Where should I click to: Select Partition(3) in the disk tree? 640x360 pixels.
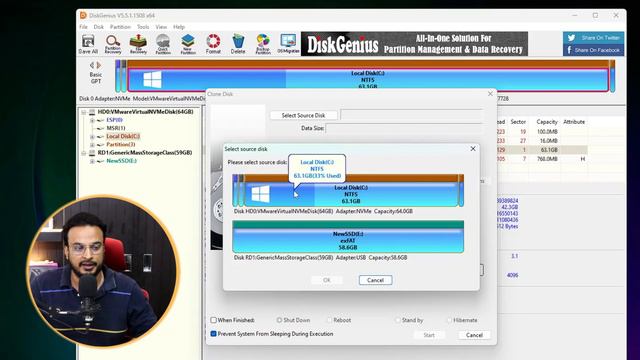120,144
